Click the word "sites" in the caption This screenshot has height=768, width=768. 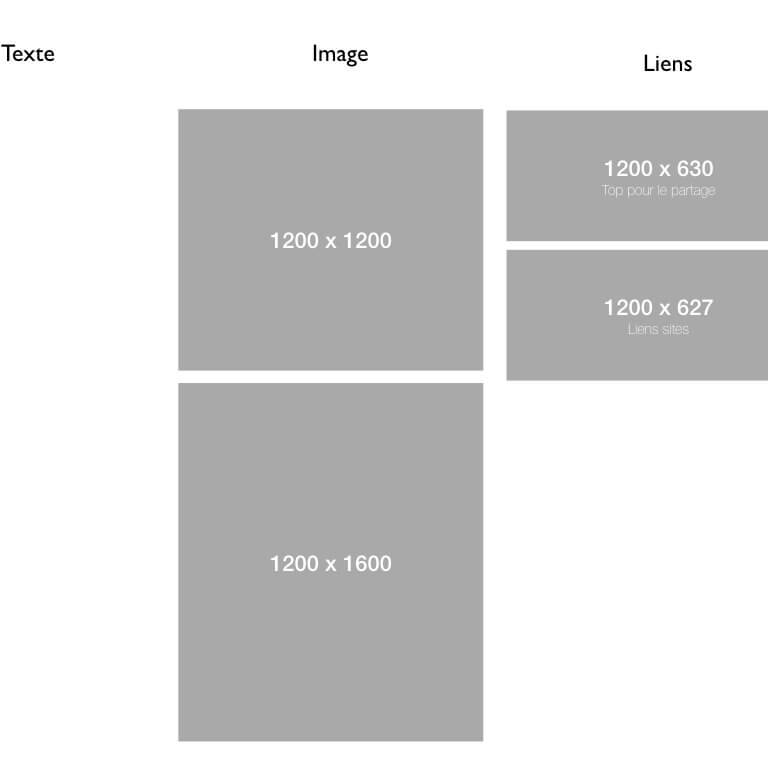pyautogui.click(x=673, y=330)
